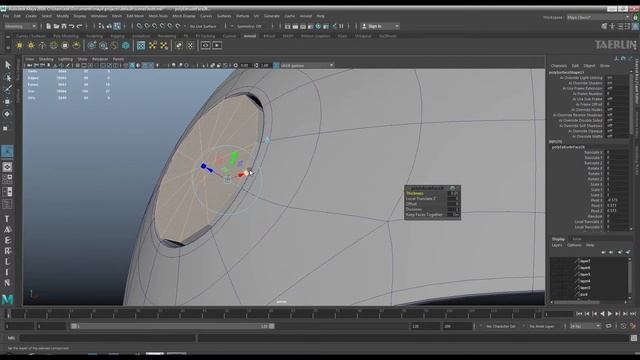Open the Edit Mesh menu
Viewport: 640px width, 360px height.
(135, 16)
